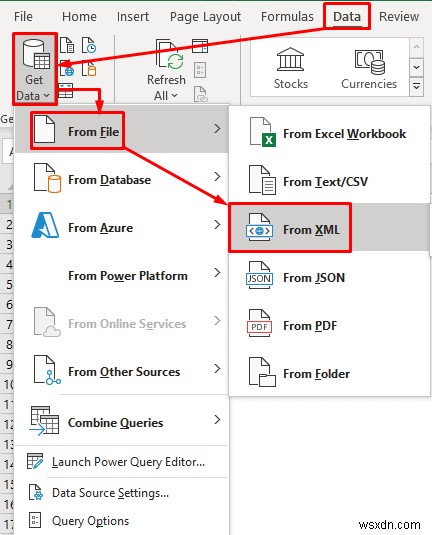Image resolution: width=432 pixels, height=535 pixels.
Task: Open the Refresh All dropdown
Action: tap(166, 96)
